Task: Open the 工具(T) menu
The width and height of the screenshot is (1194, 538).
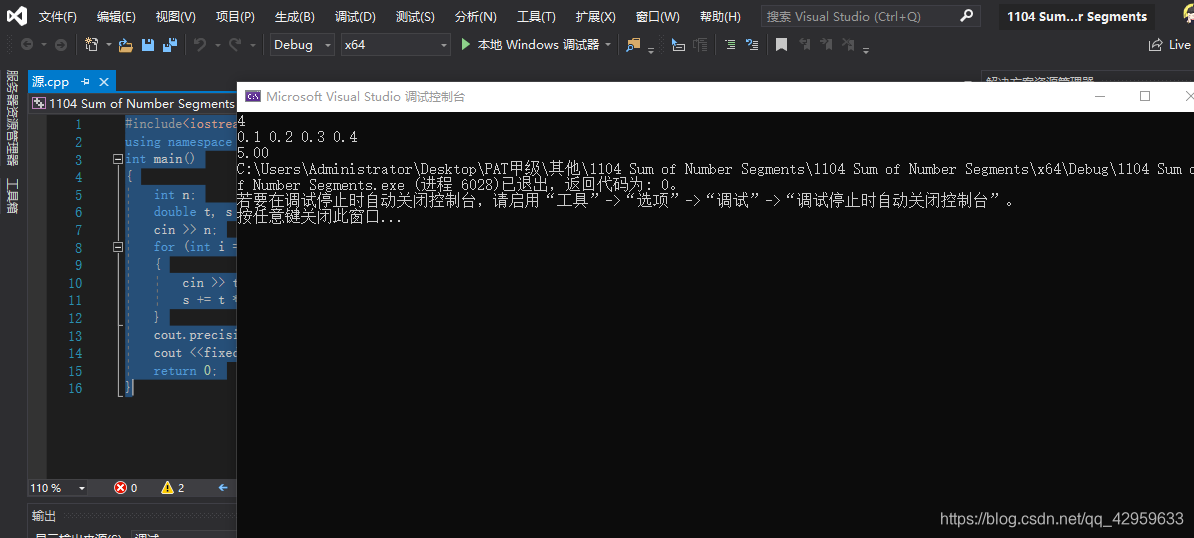Action: tap(536, 17)
